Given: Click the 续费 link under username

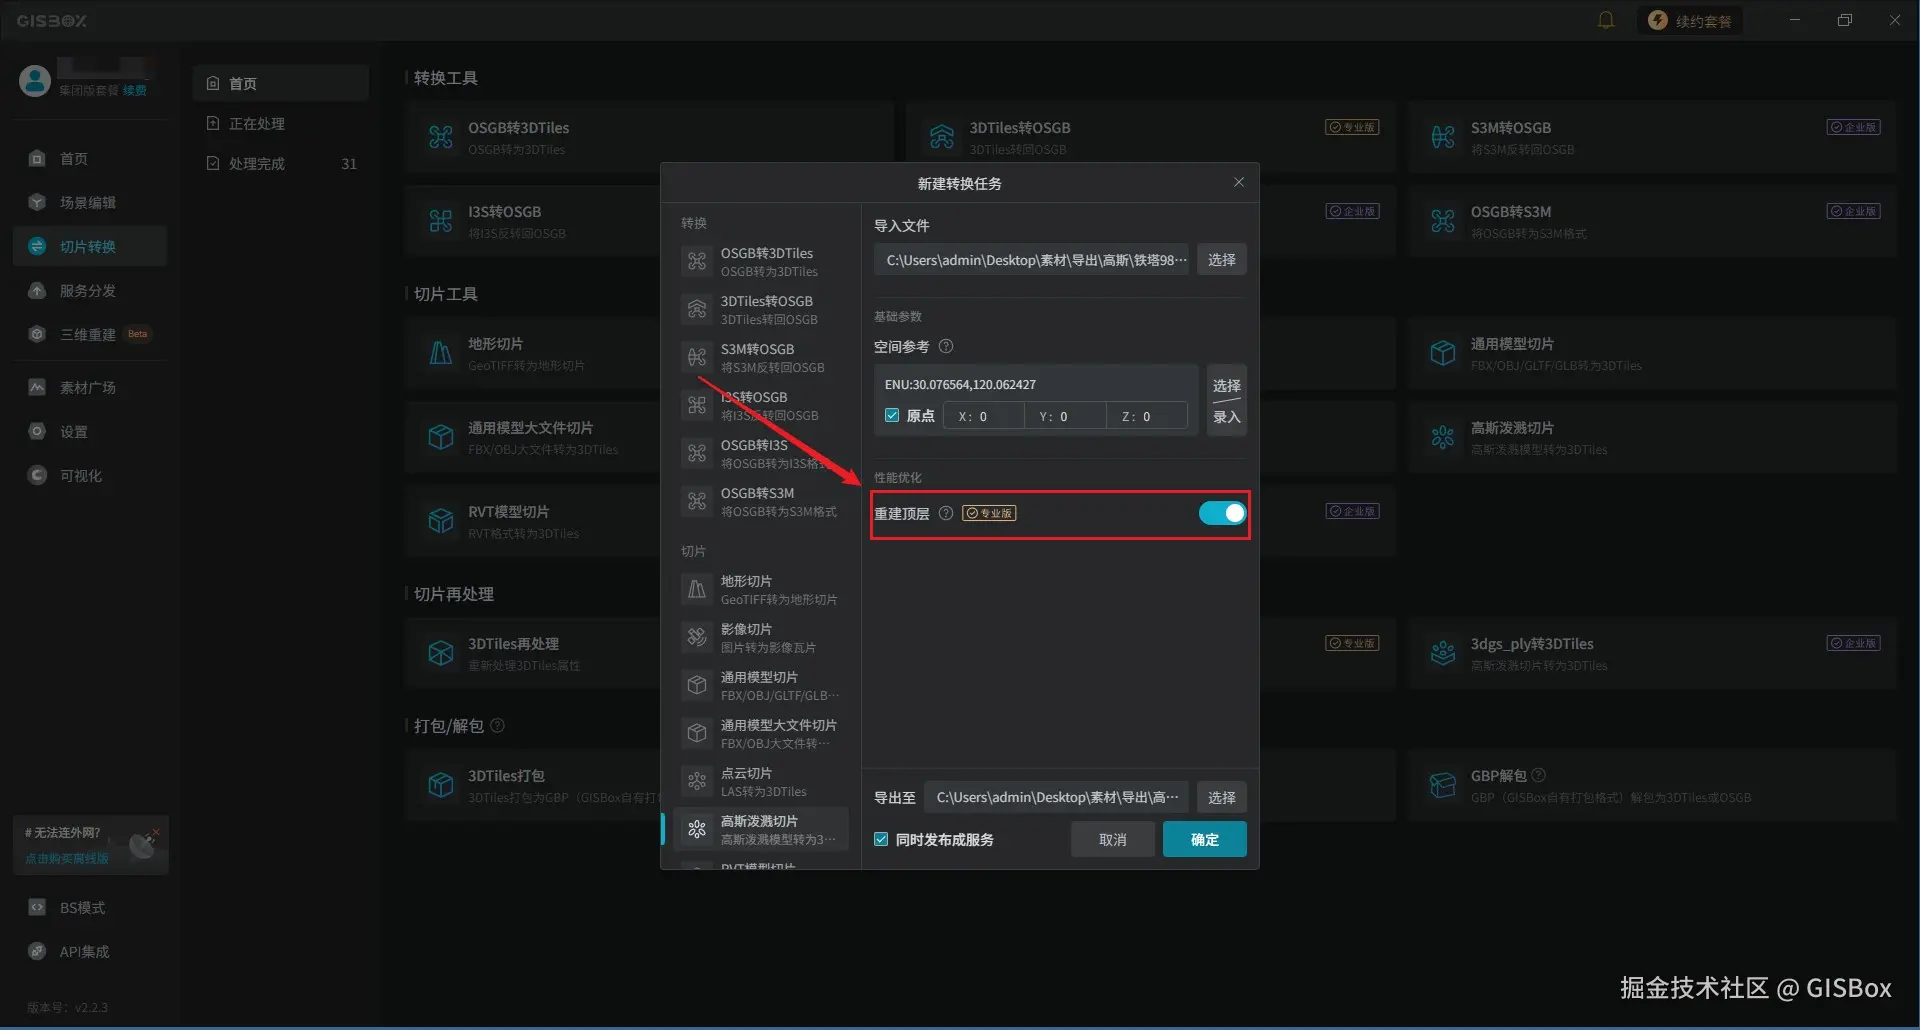Looking at the screenshot, I should 135,90.
